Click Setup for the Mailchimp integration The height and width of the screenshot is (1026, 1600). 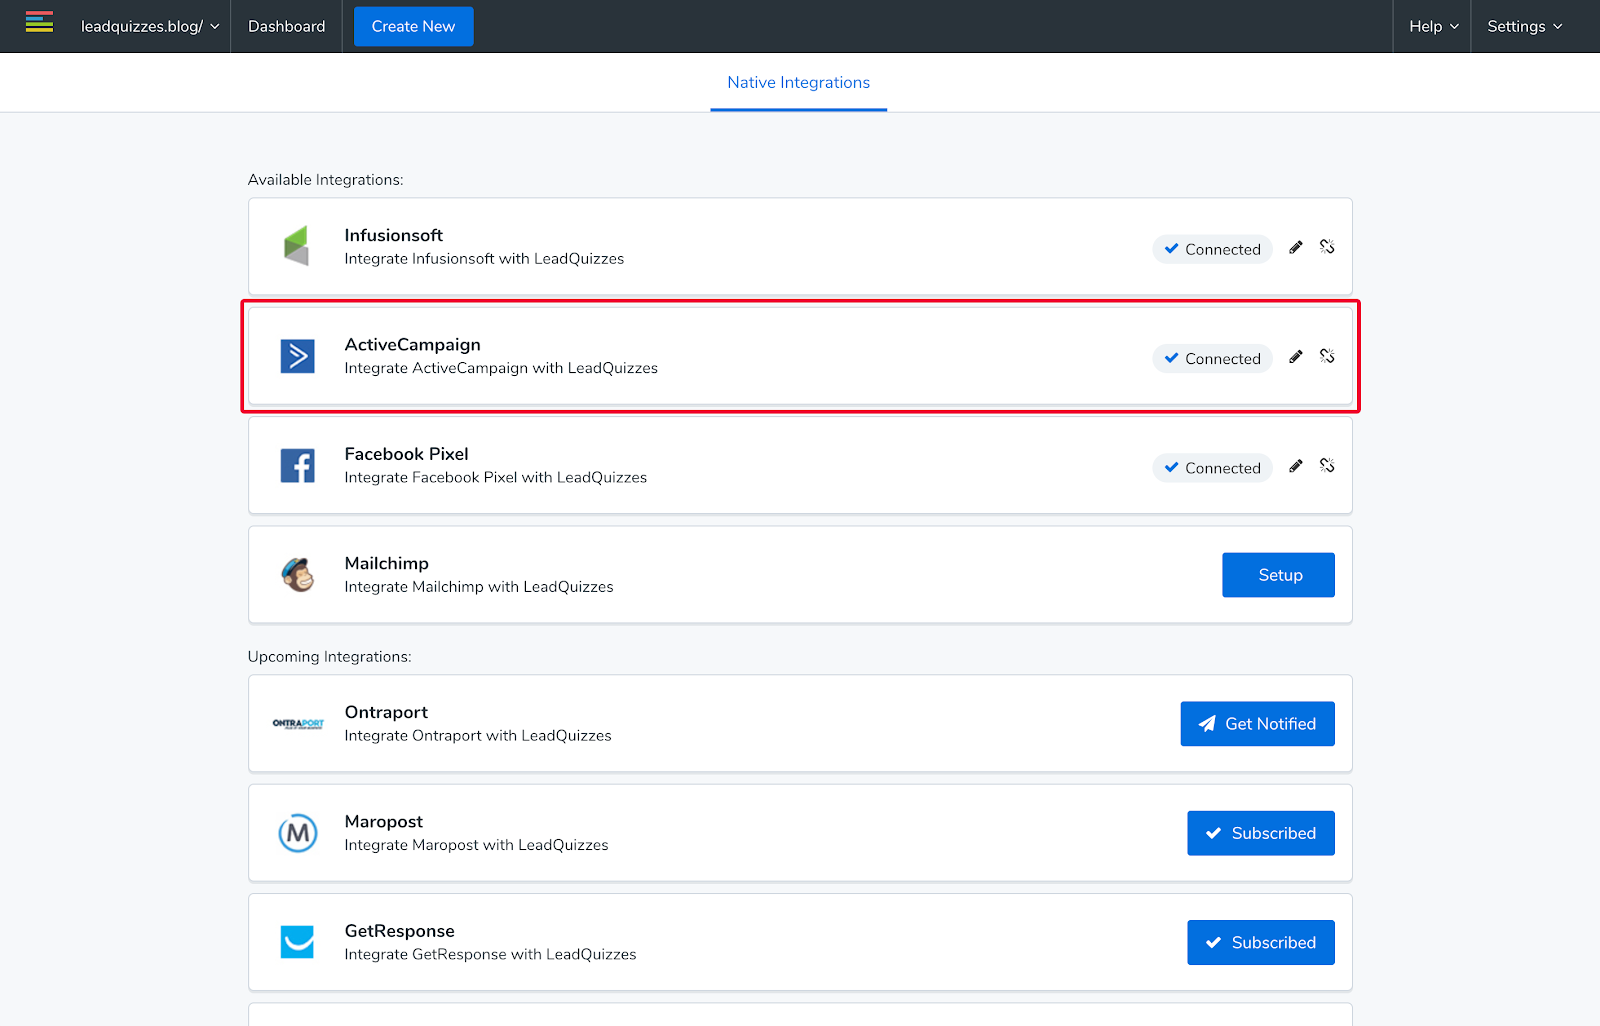pos(1278,575)
